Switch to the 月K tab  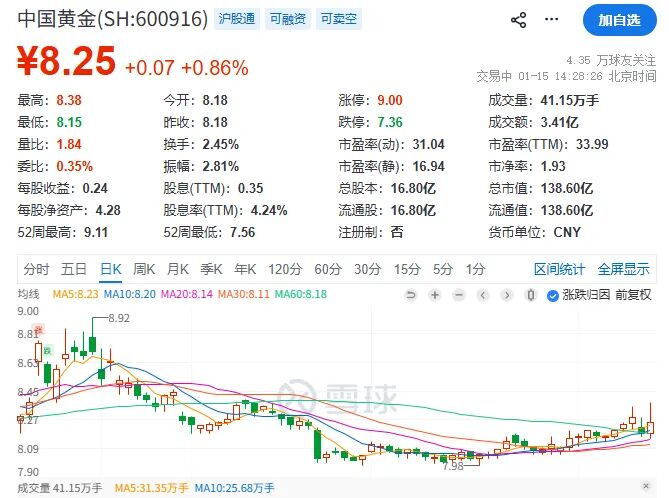pos(177,269)
